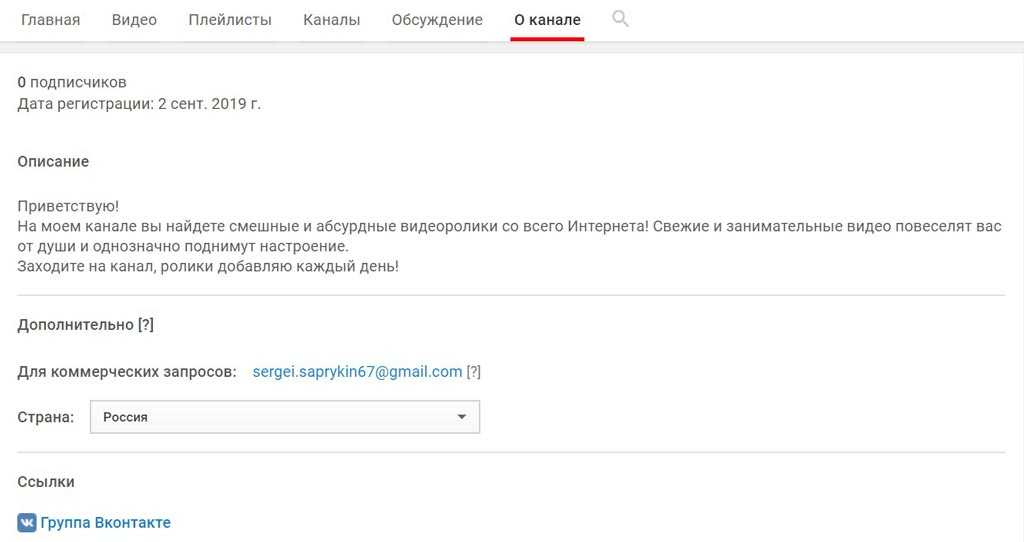Select the О канале tab

(547, 20)
